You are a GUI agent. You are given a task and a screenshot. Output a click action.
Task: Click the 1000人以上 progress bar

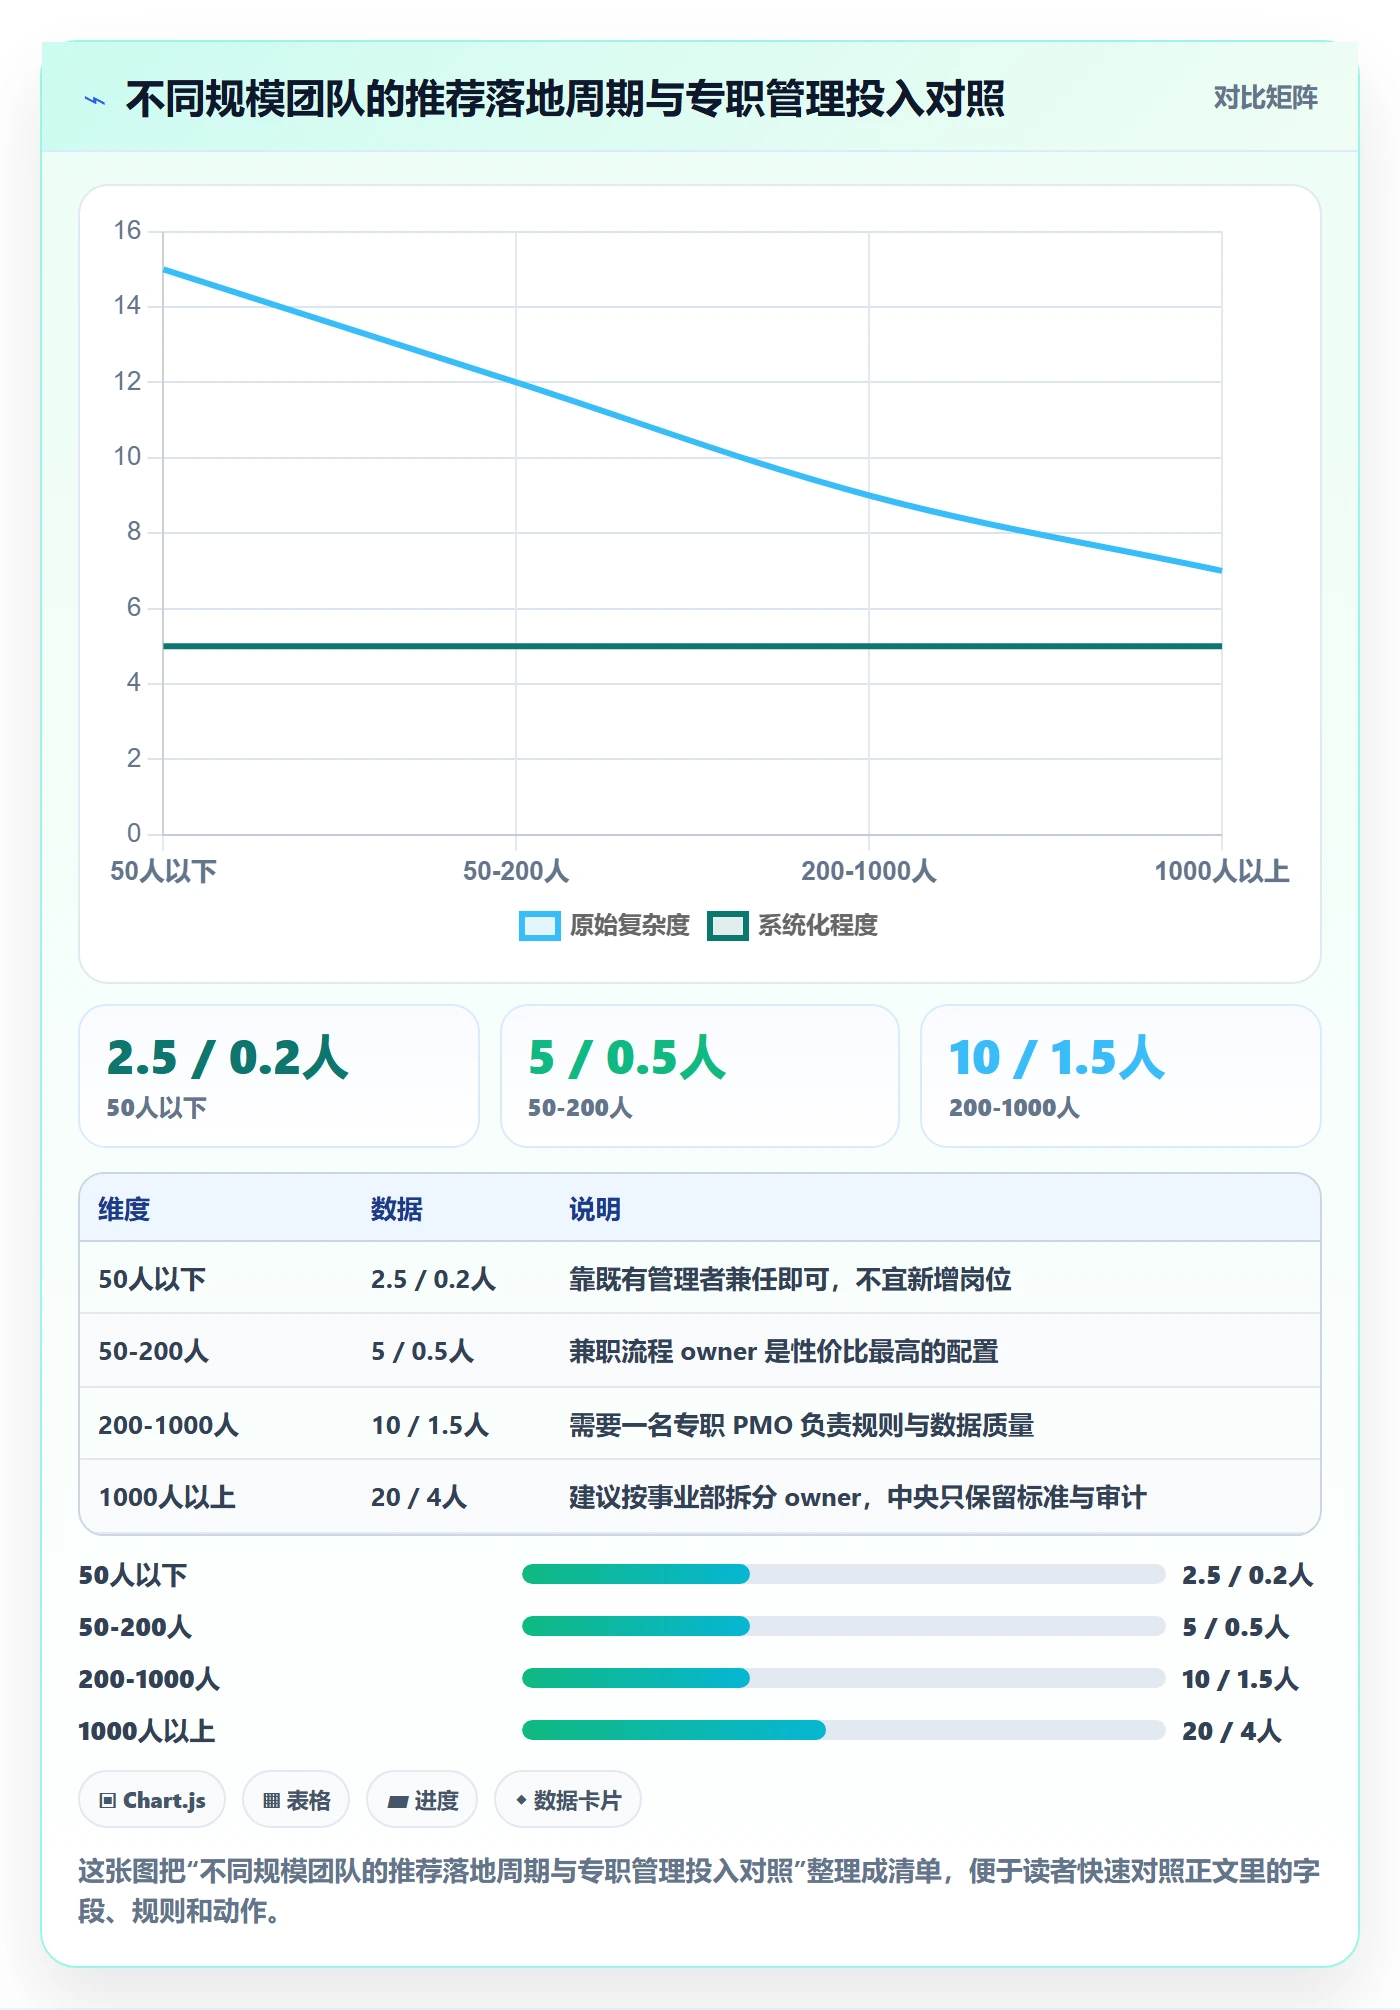[843, 1730]
